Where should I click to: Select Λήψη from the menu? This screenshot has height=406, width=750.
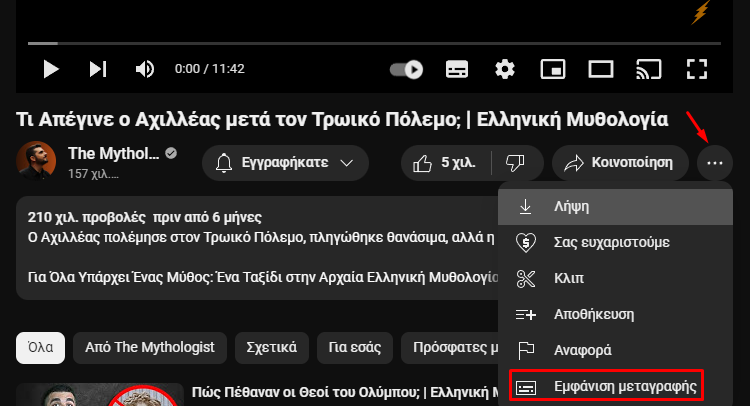coord(615,207)
